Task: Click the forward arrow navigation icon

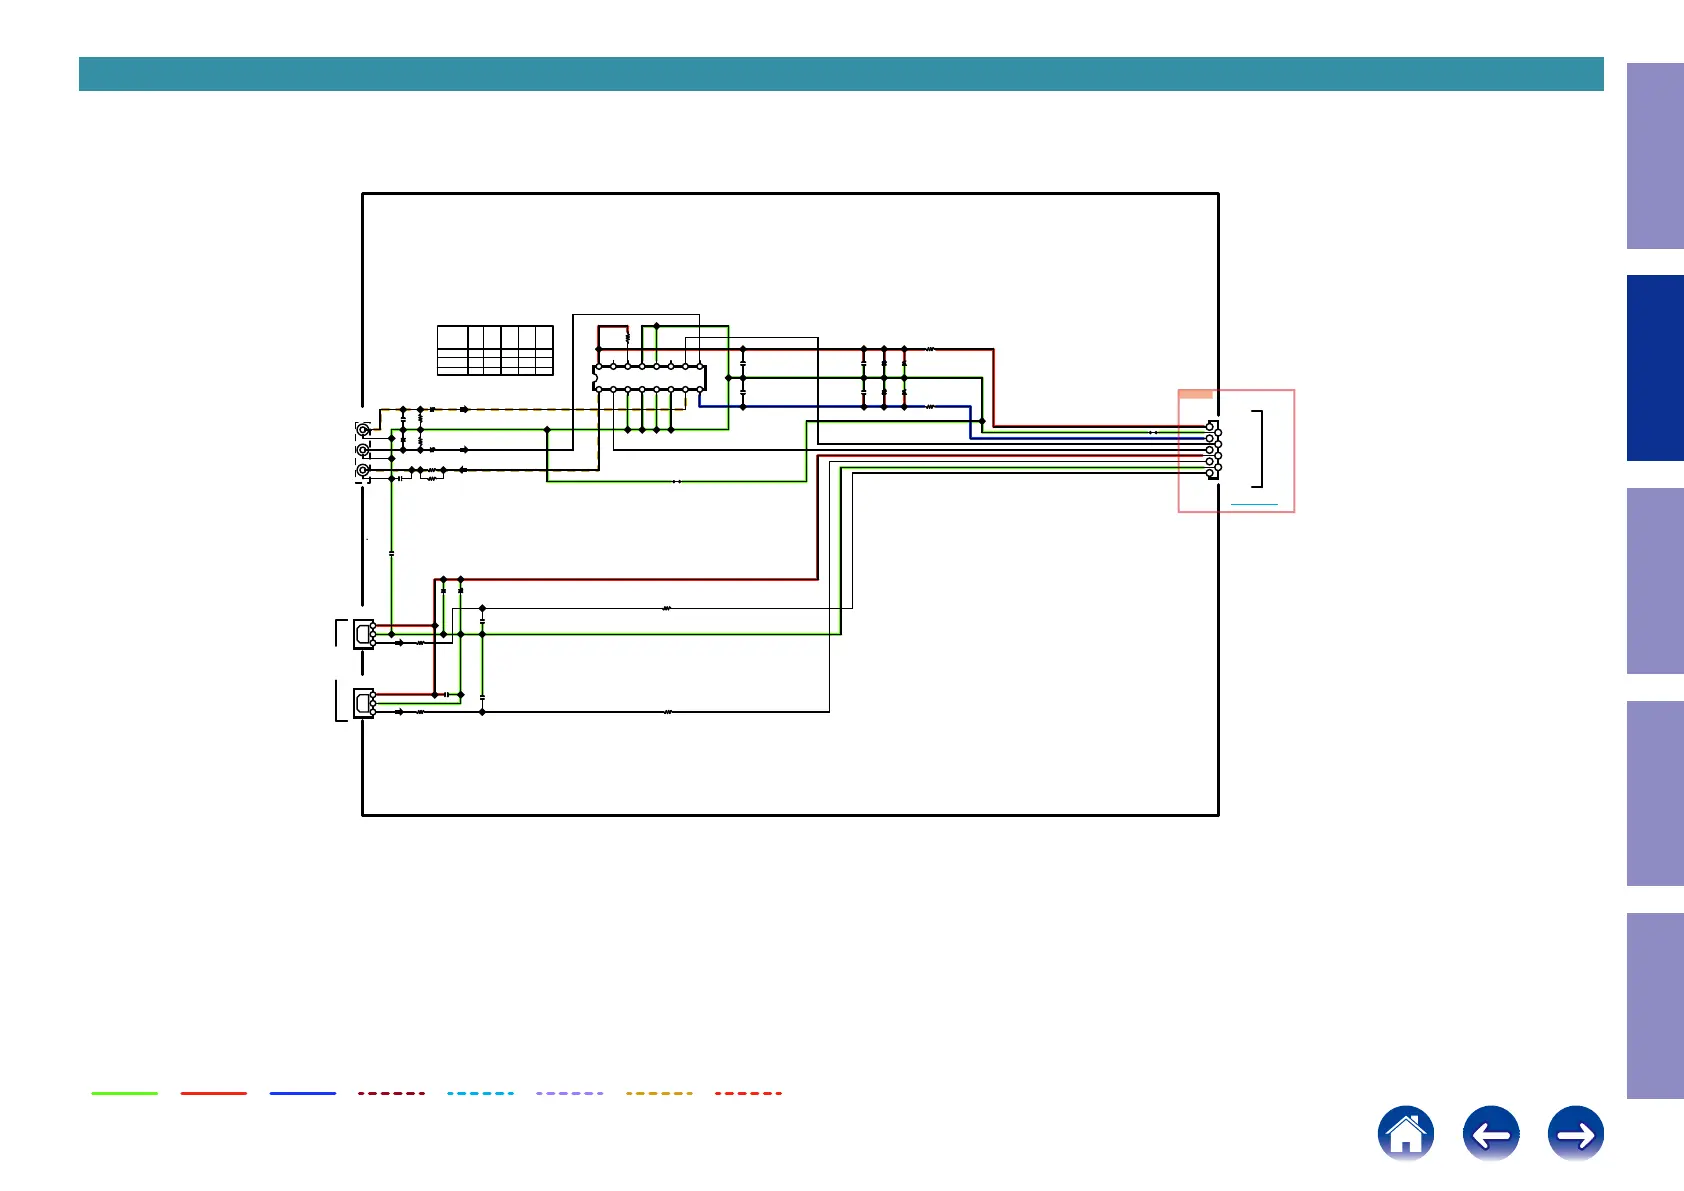Action: click(x=1575, y=1133)
